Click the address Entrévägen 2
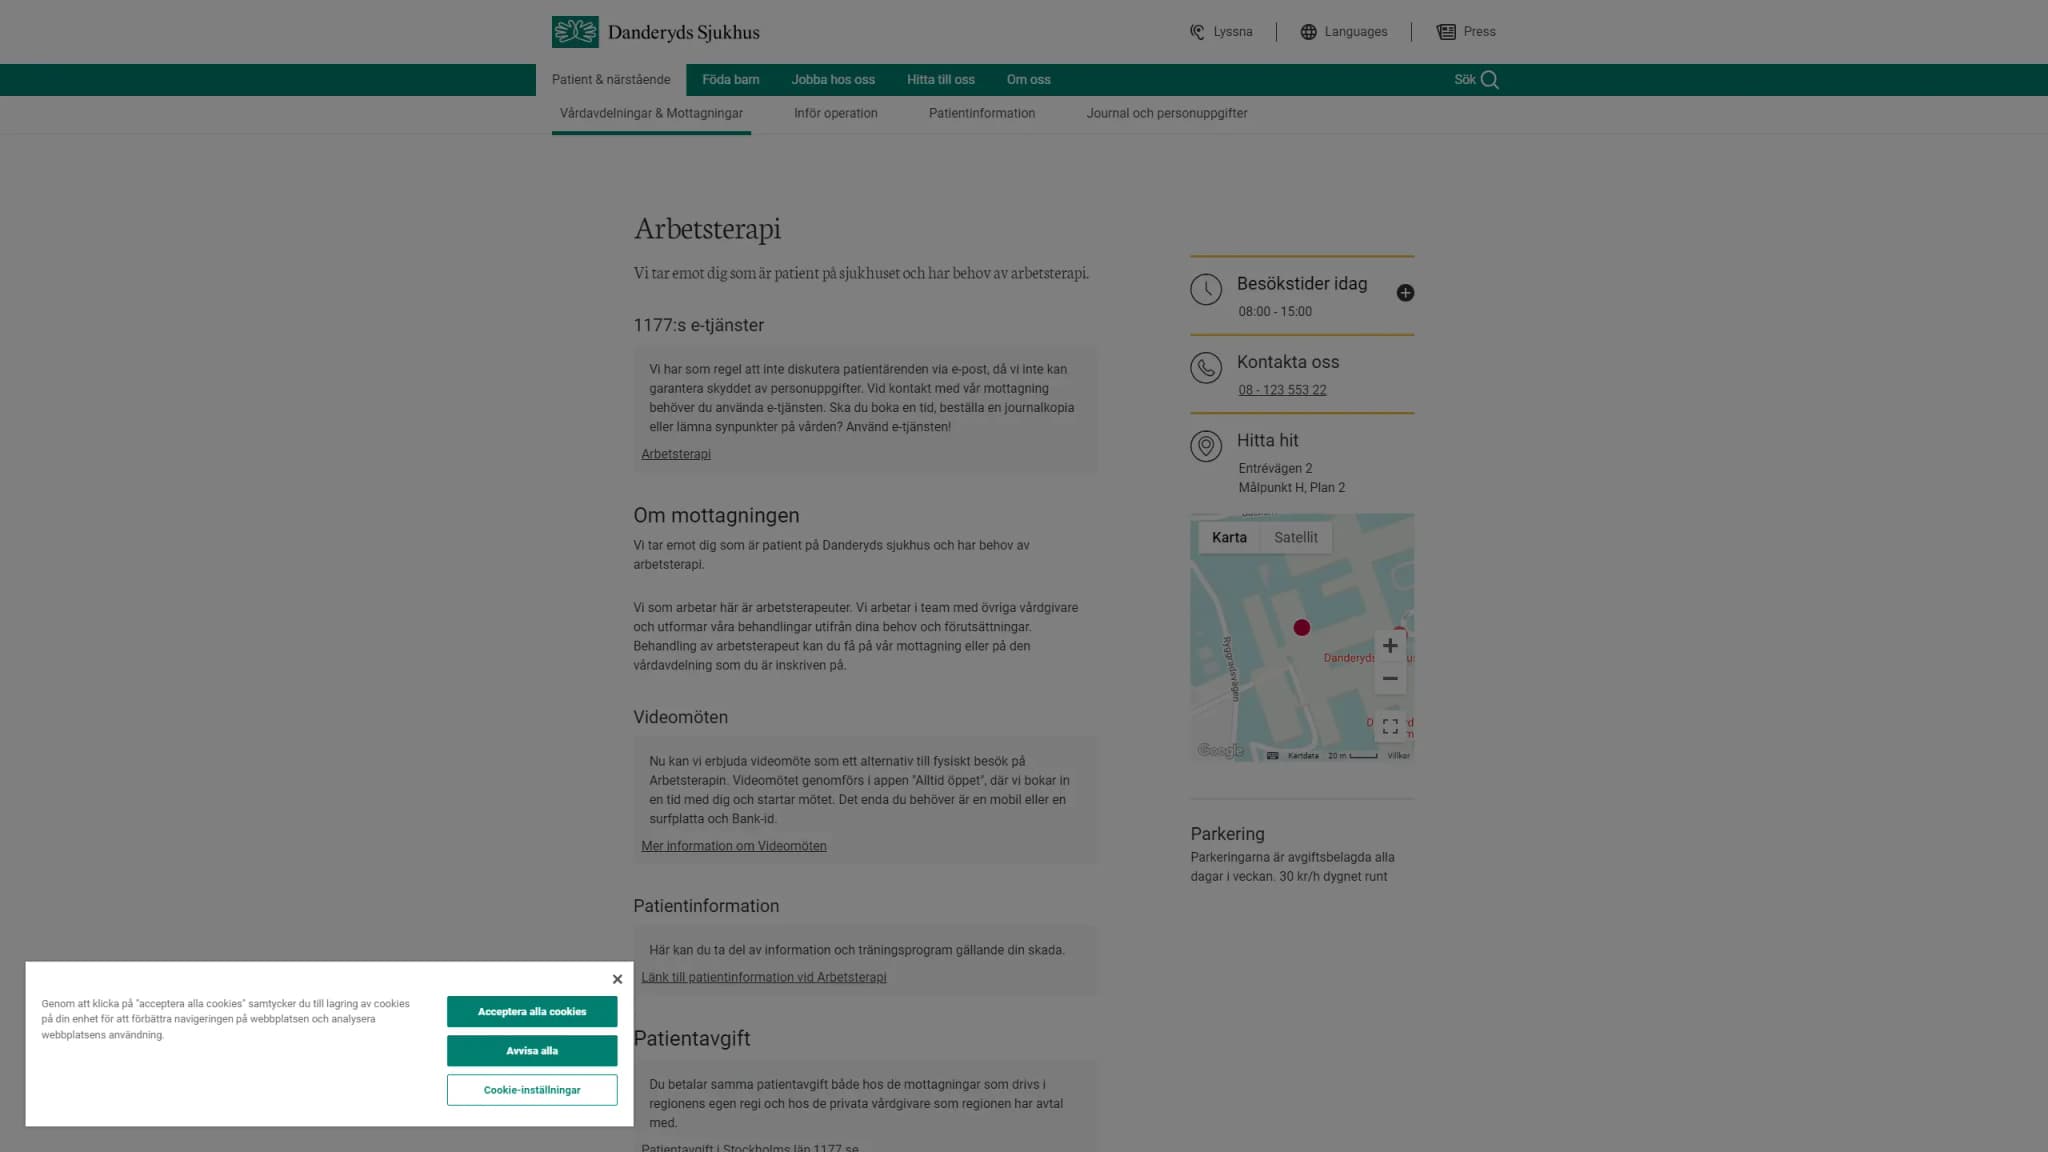2048x1152 pixels. click(x=1275, y=468)
